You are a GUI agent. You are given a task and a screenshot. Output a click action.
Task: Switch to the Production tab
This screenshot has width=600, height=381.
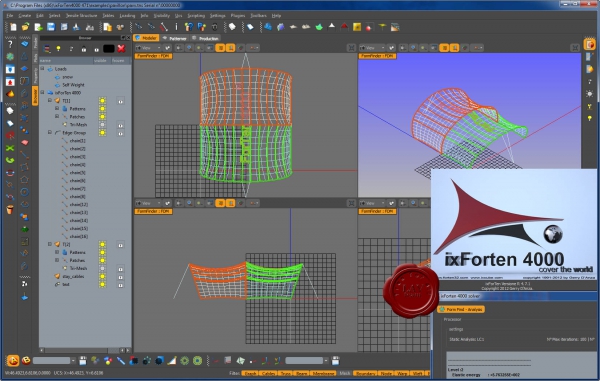click(206, 38)
